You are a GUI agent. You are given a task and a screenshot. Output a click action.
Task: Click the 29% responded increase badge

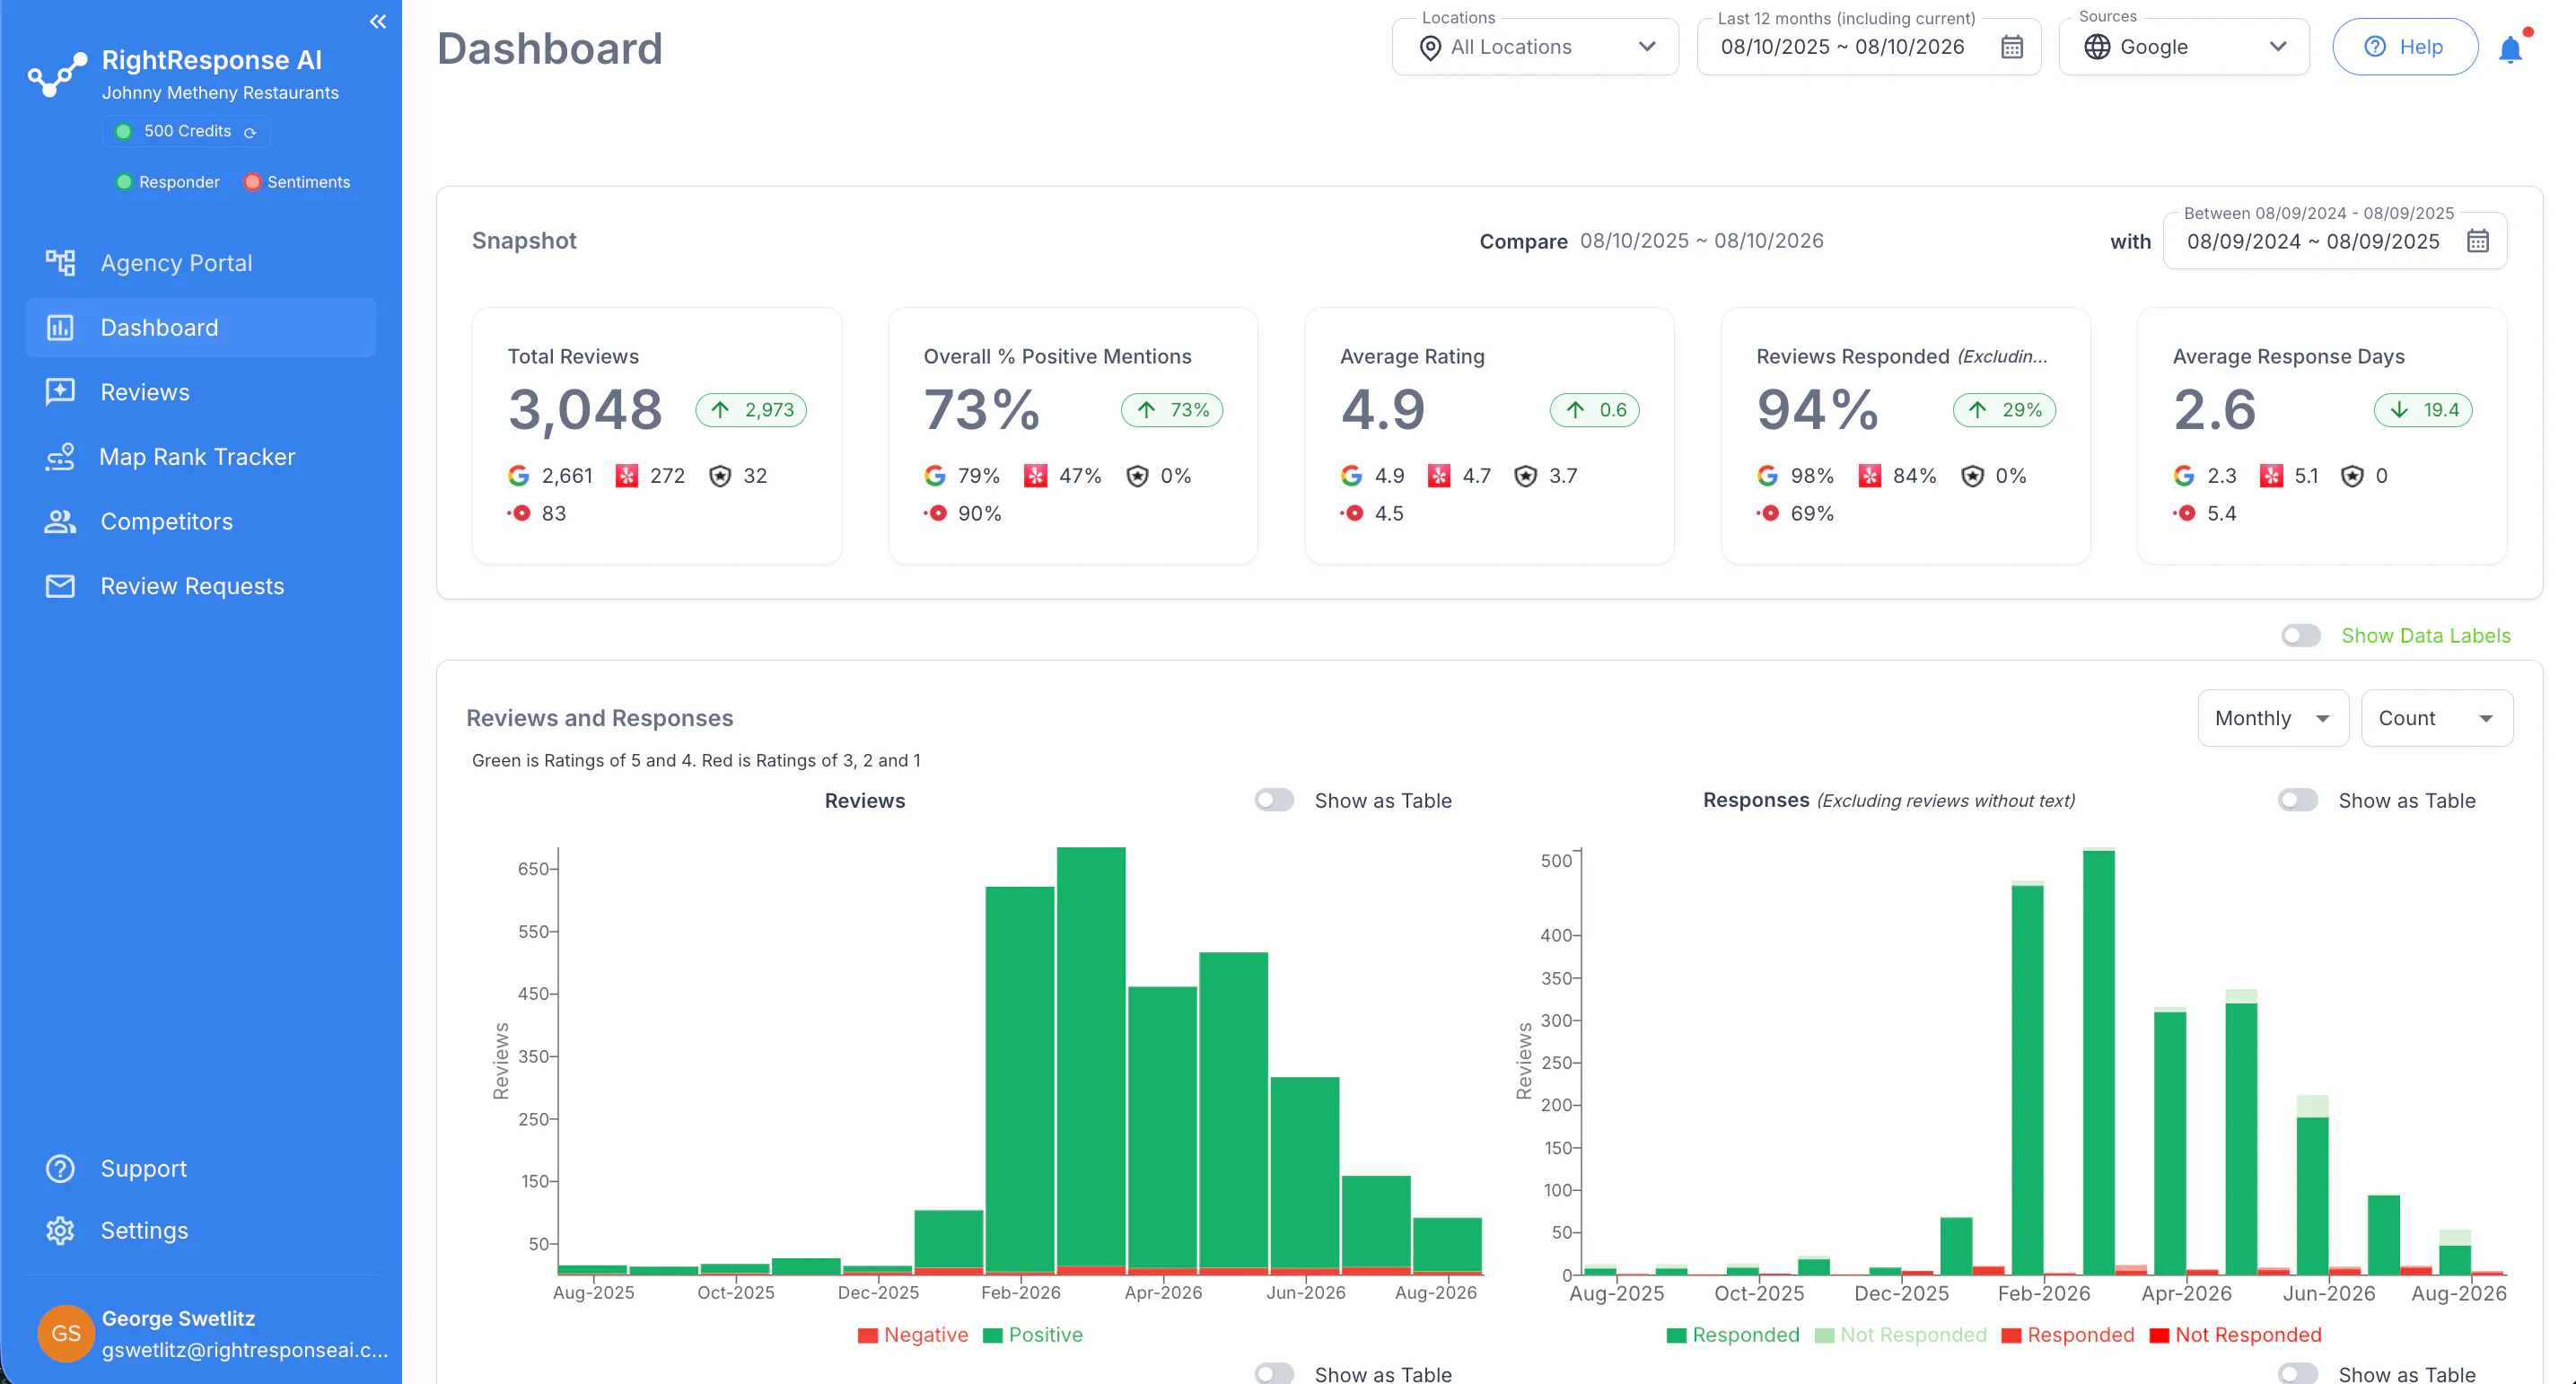(x=2004, y=410)
